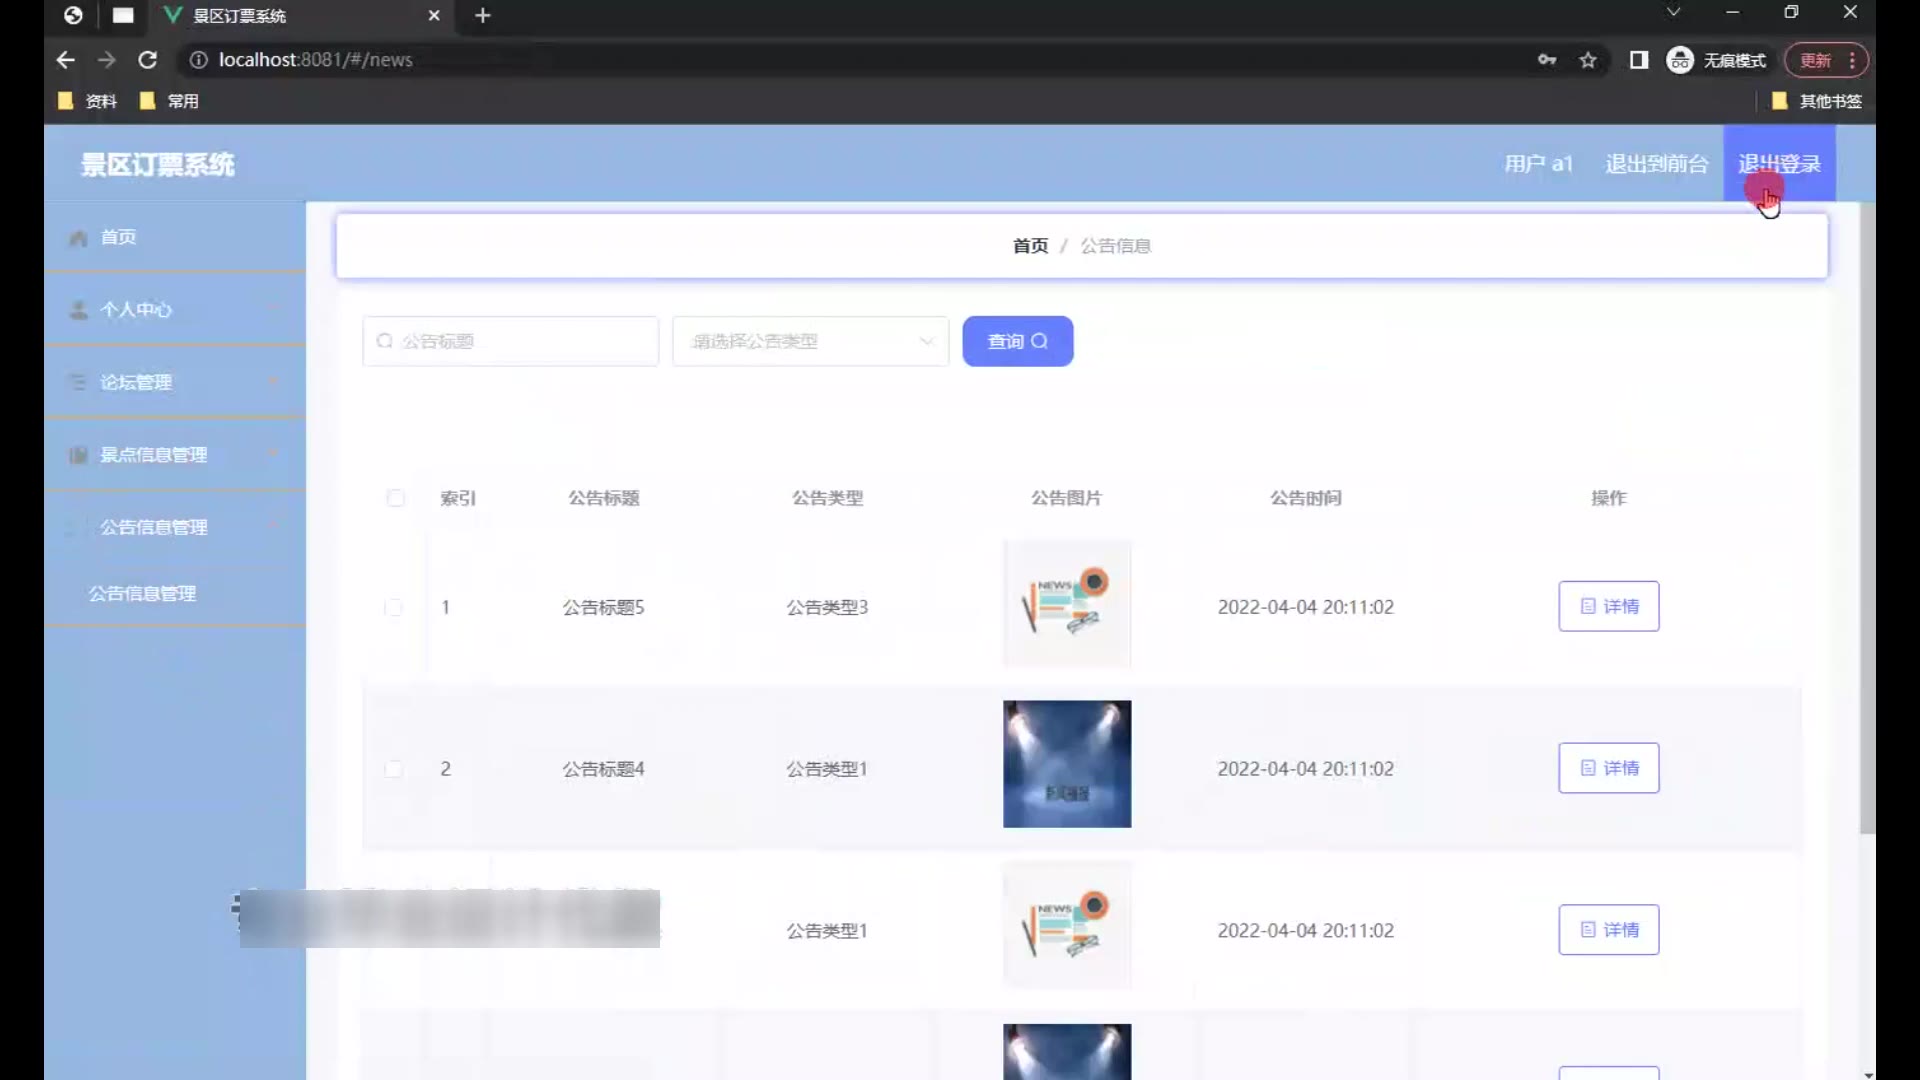Open a new browser tab with the plus icon

[x=483, y=15]
